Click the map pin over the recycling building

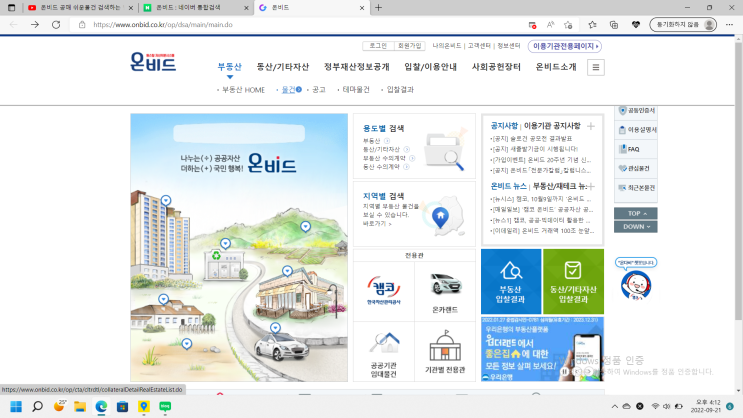point(226,244)
